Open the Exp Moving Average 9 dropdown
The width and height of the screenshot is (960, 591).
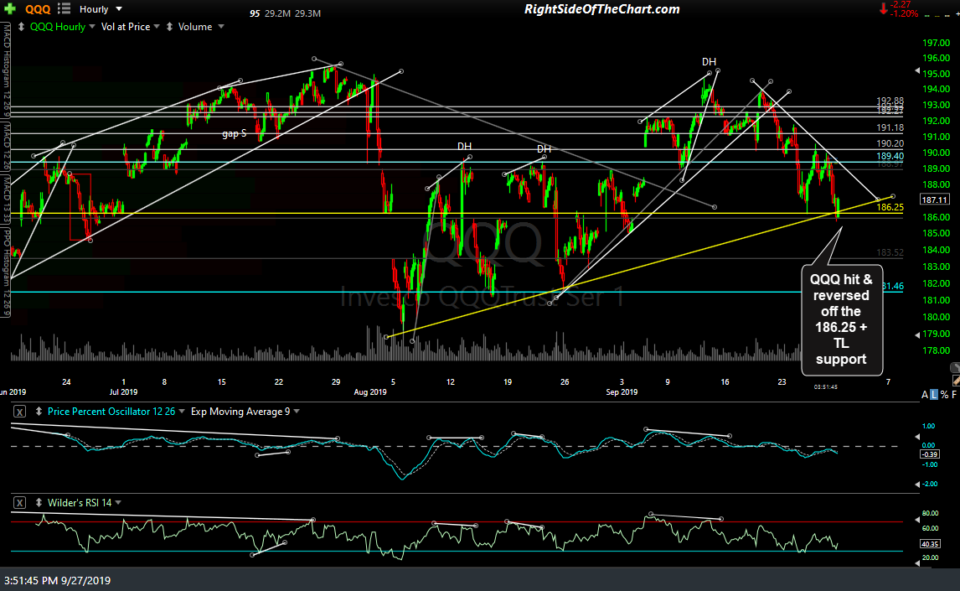coord(296,411)
